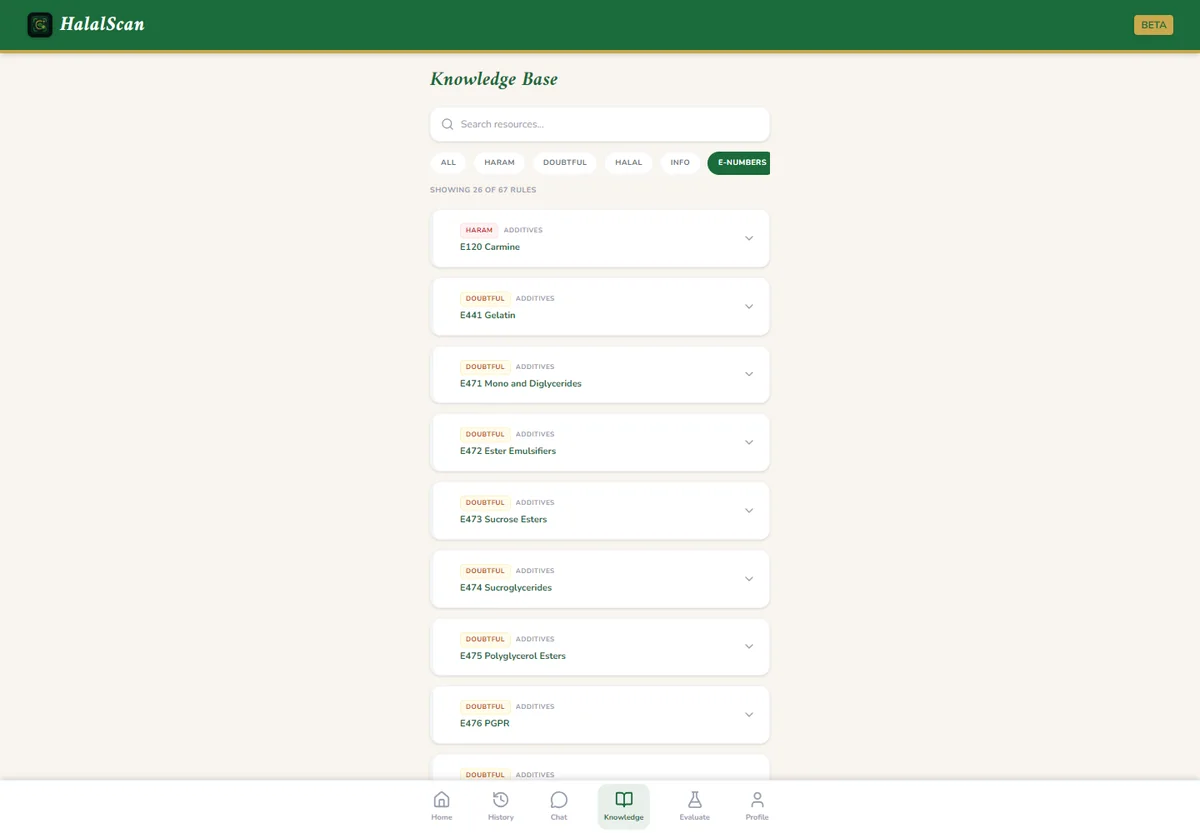Expand the E441 Gelatin card chevron
Viewport: 1200px width, 833px height.
coord(749,306)
